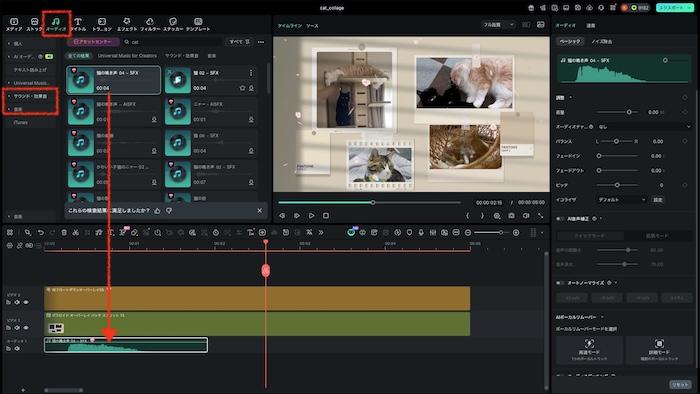Open the equalizer デフォルト dropdown

(x=621, y=200)
